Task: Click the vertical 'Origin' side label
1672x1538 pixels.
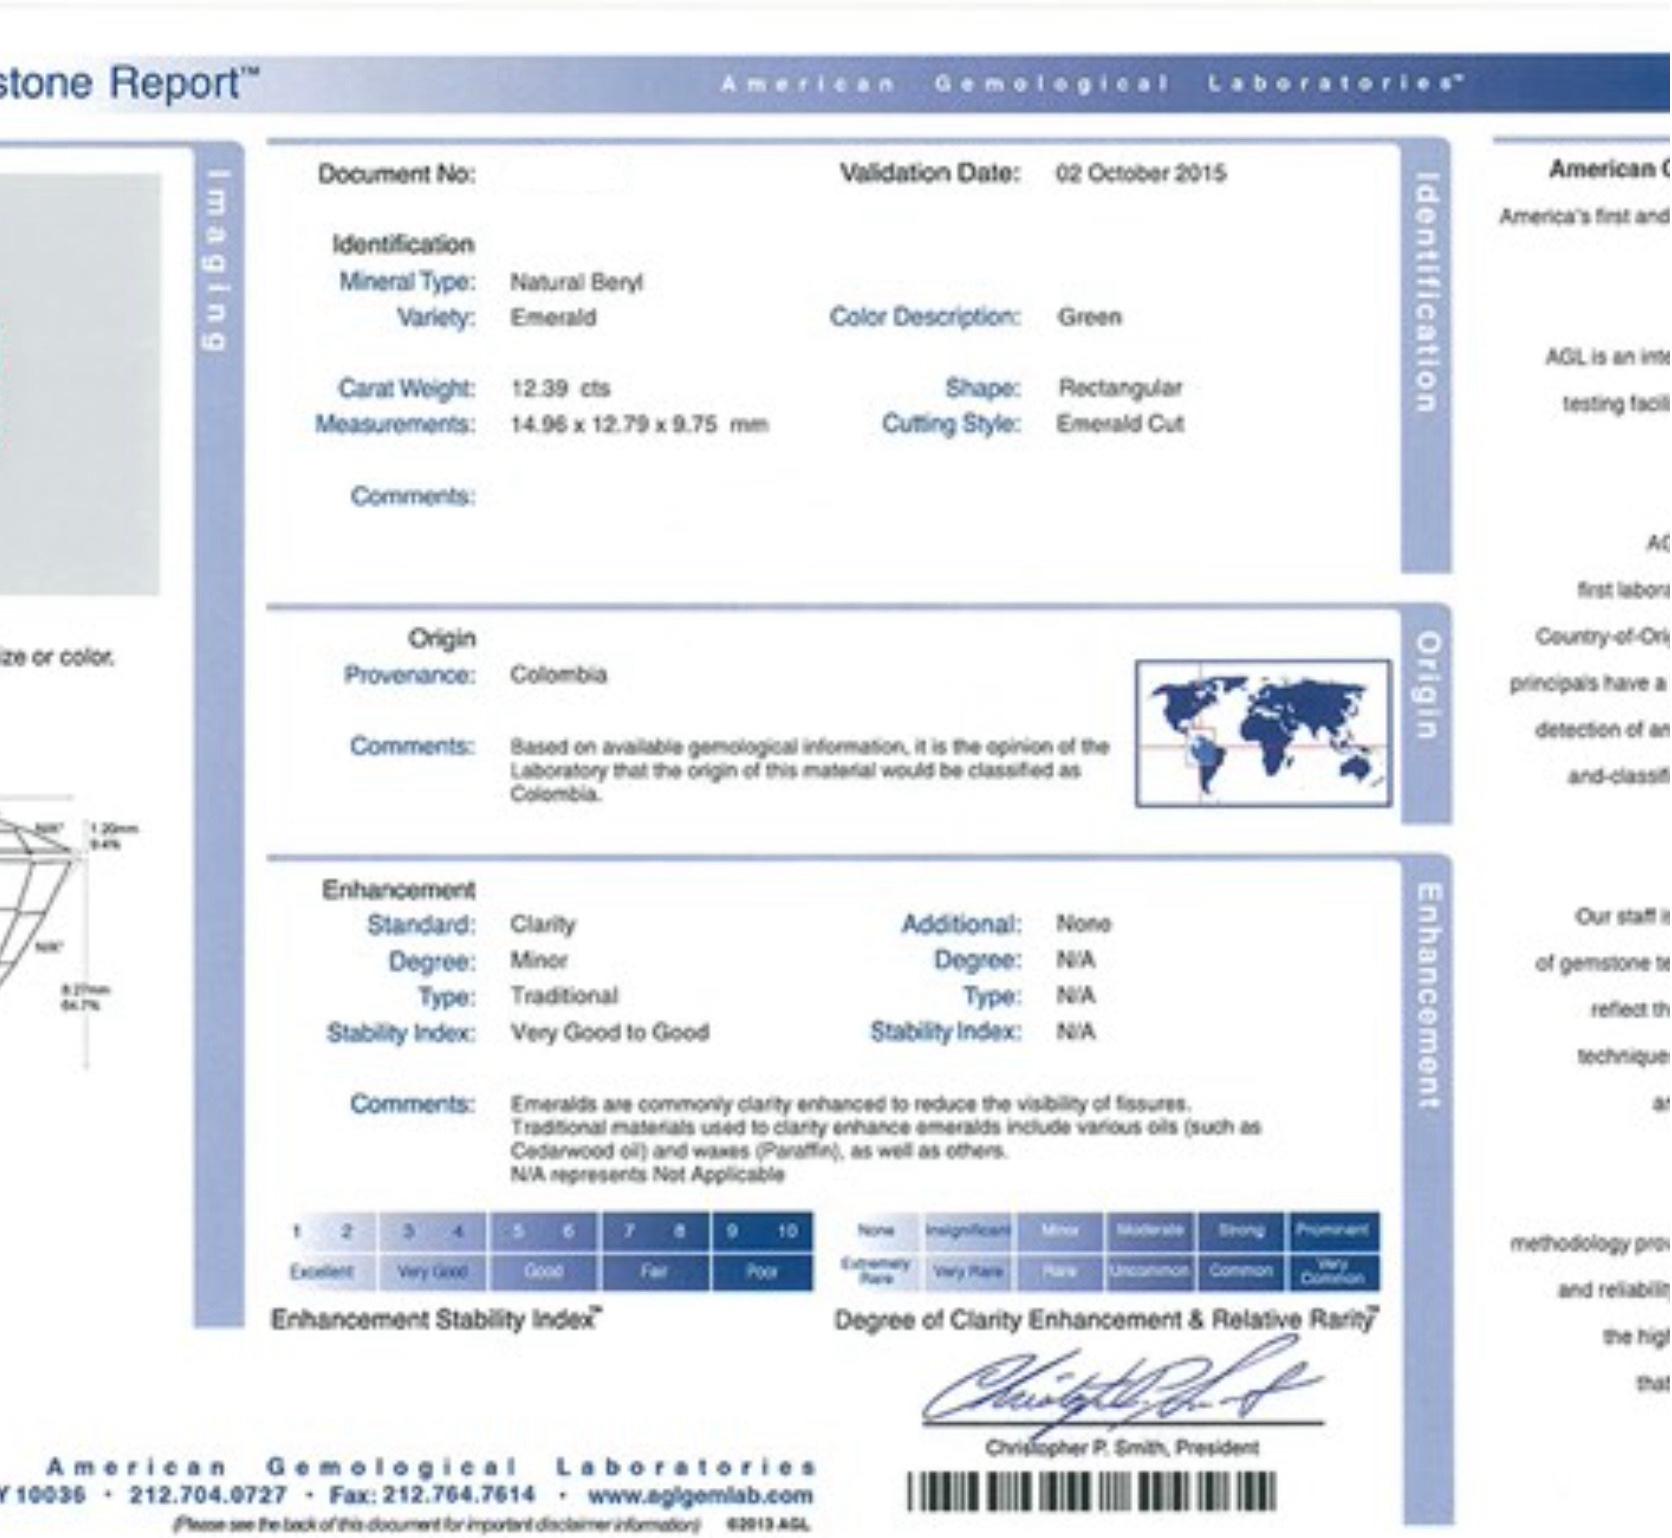Action: pos(1427,684)
